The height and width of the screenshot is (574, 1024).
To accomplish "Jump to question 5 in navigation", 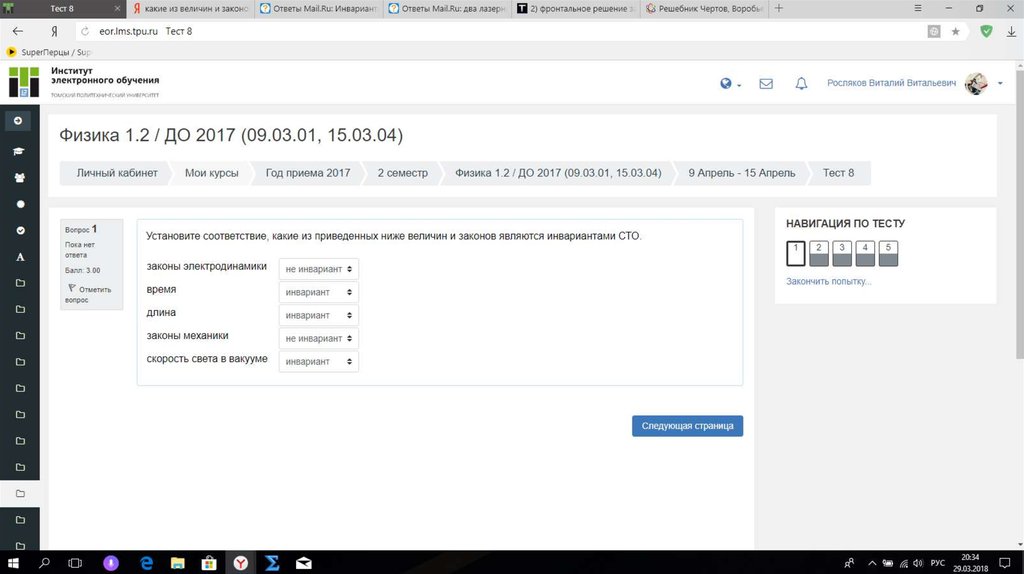I will click(x=888, y=253).
